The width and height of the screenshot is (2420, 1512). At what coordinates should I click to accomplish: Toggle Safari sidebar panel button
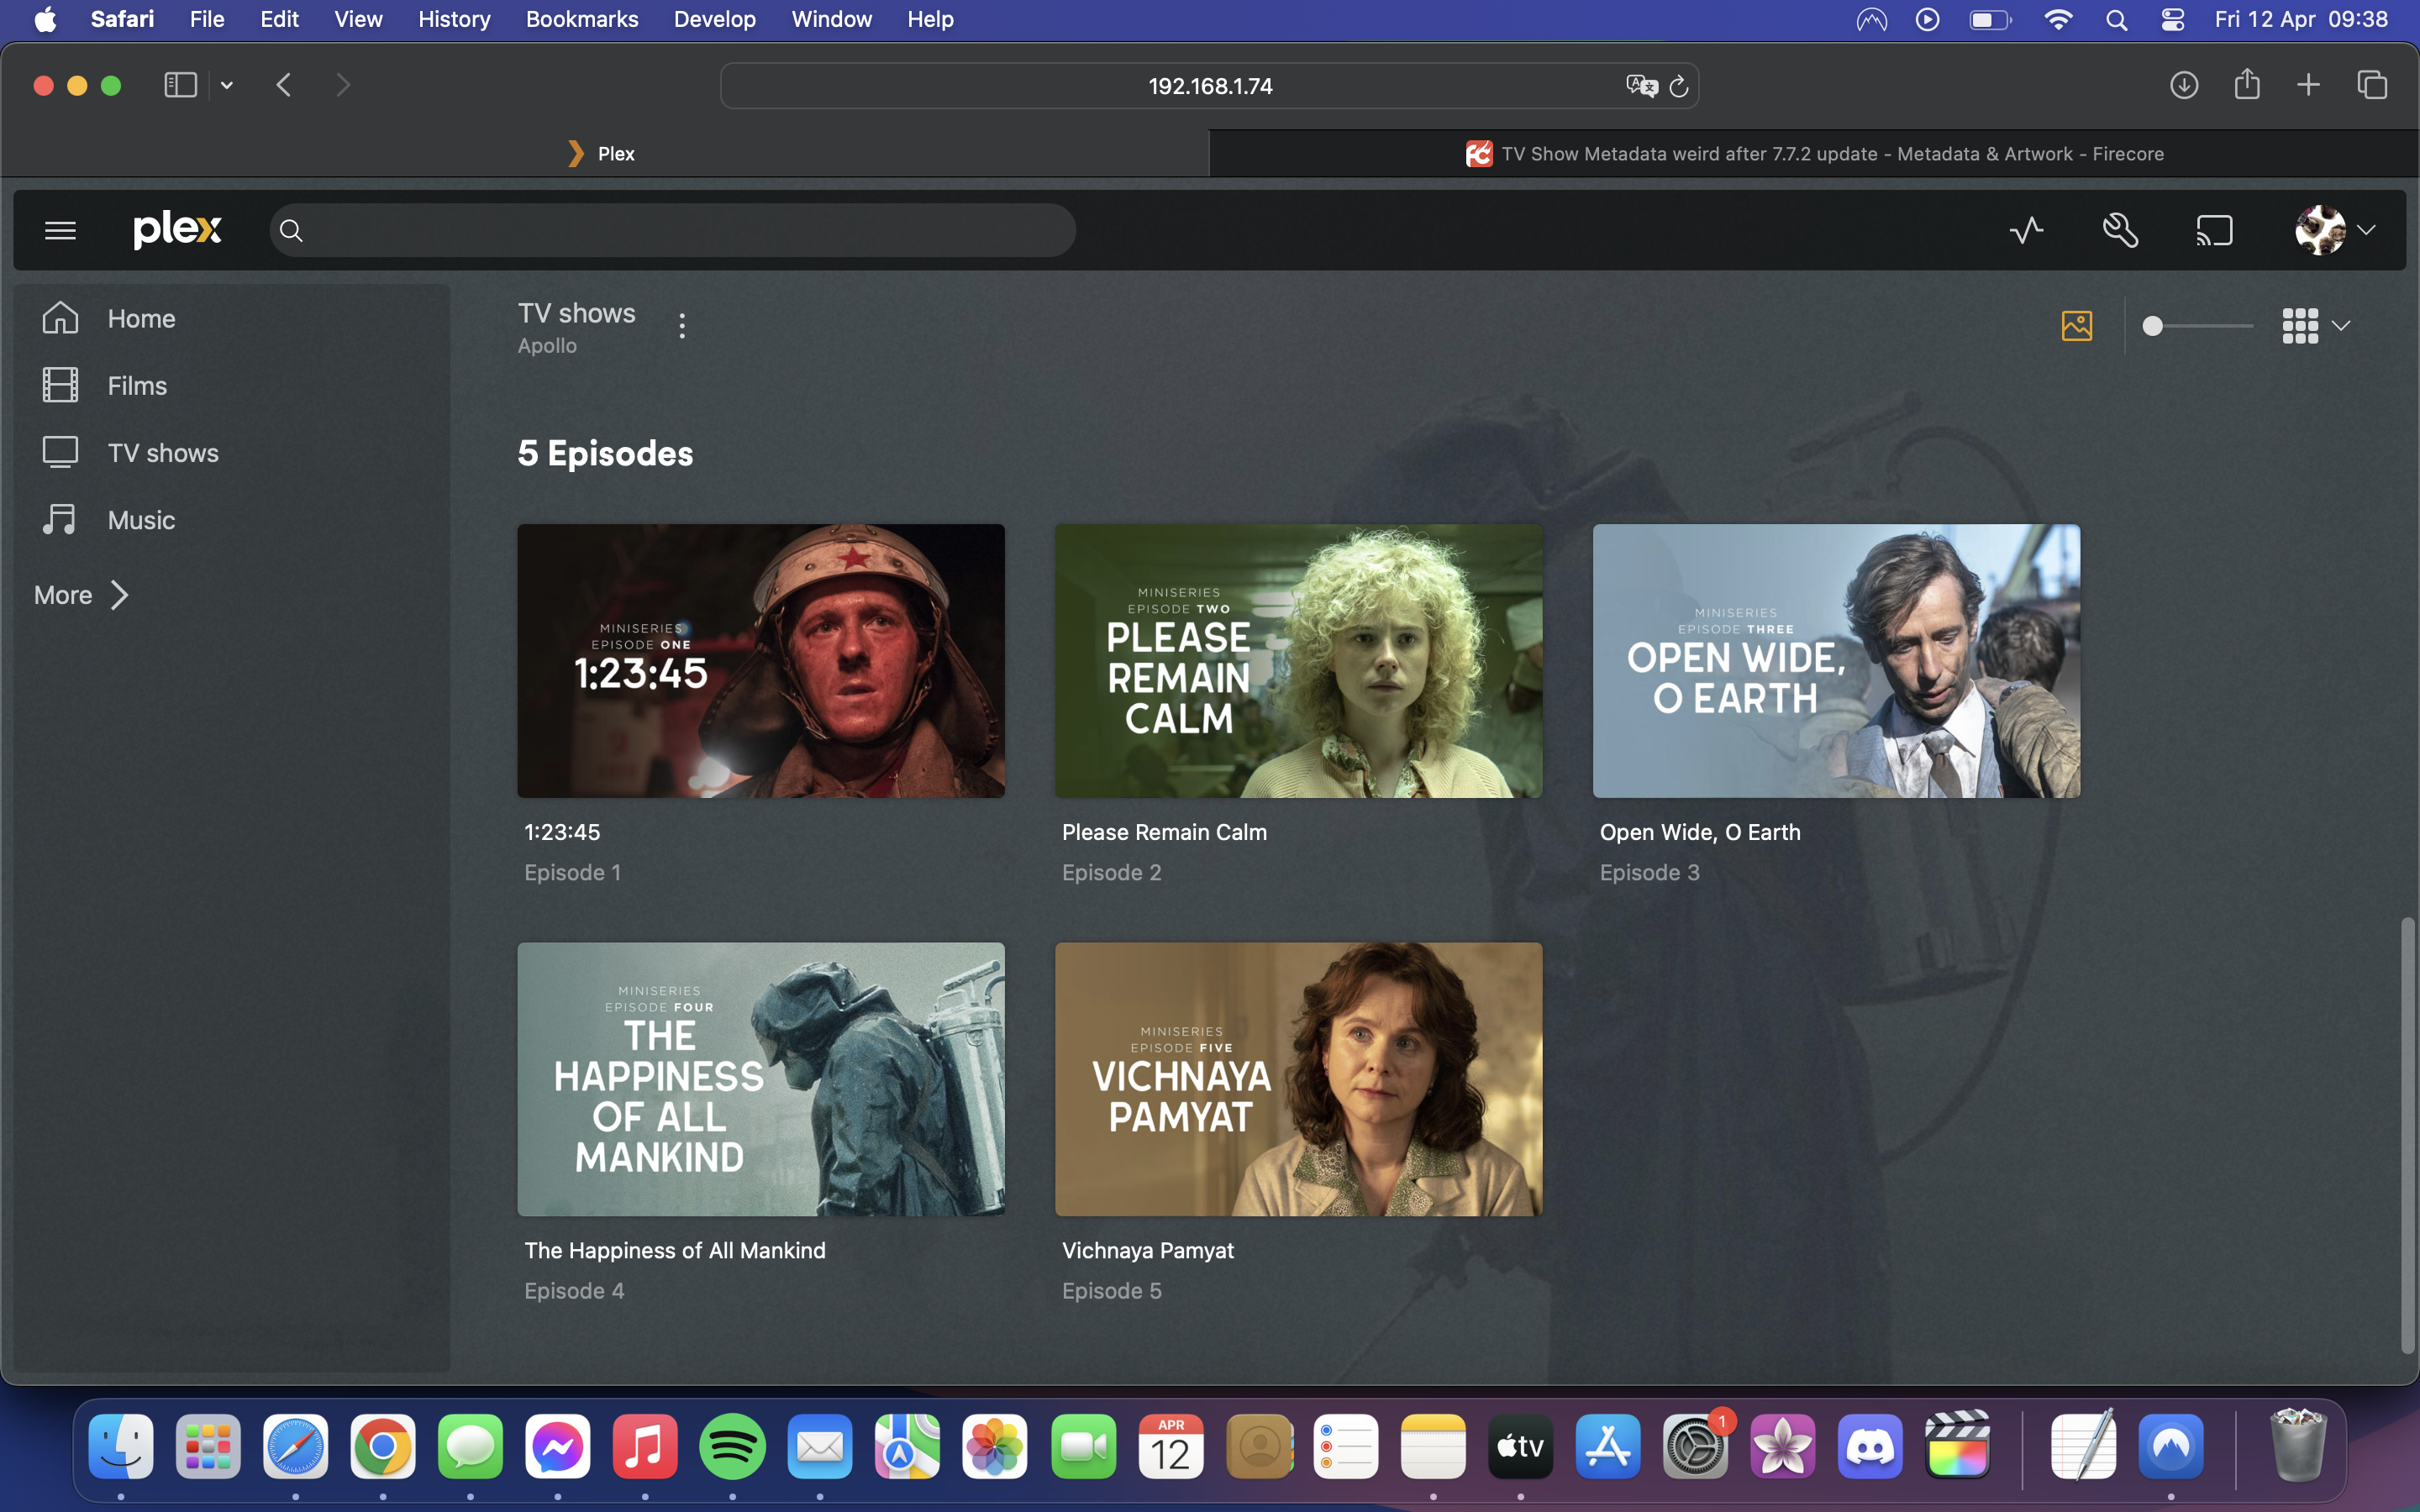(180, 85)
